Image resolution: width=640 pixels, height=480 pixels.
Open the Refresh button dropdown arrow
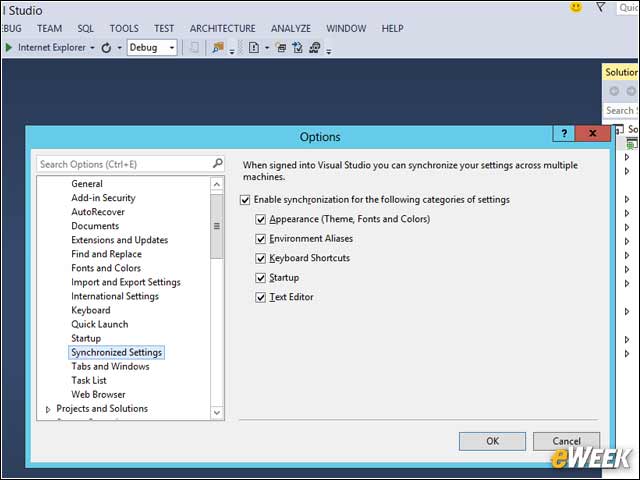[120, 48]
